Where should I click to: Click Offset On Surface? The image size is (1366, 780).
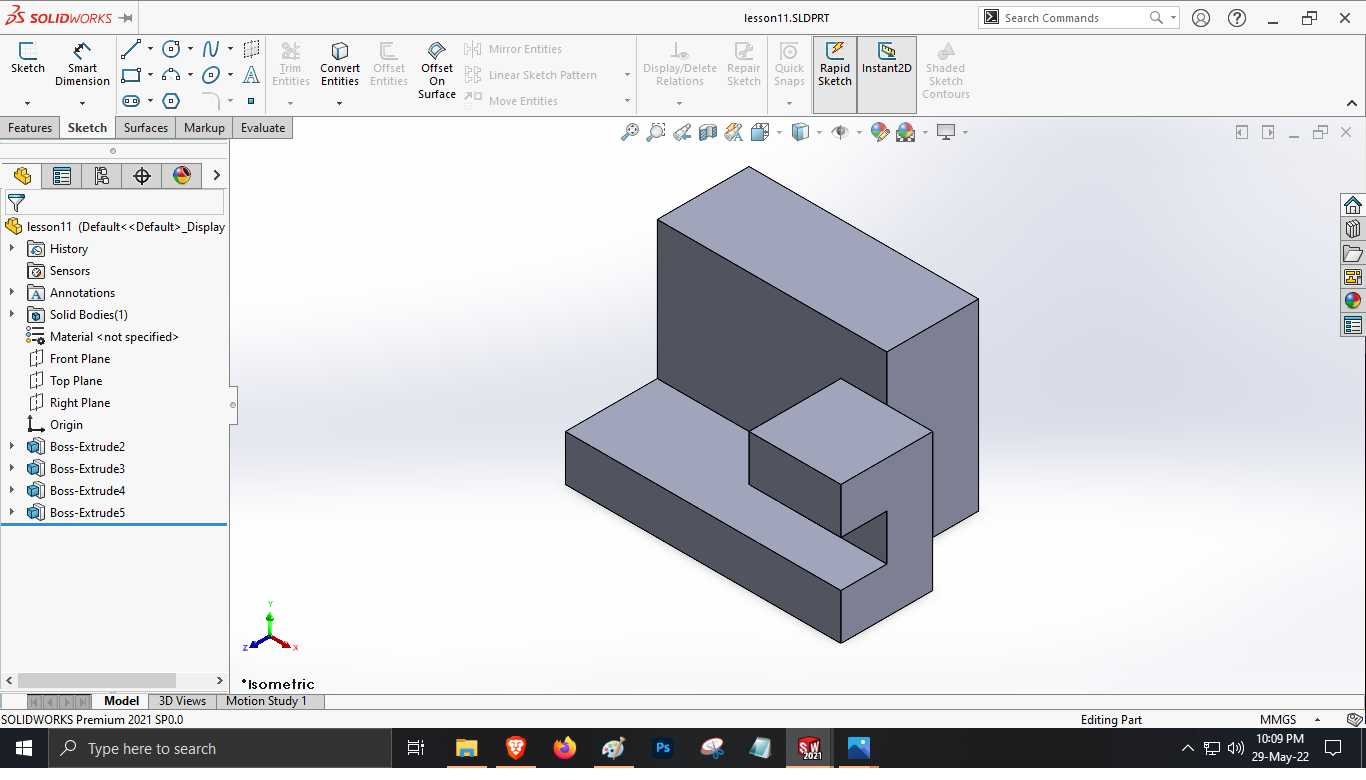coord(437,70)
